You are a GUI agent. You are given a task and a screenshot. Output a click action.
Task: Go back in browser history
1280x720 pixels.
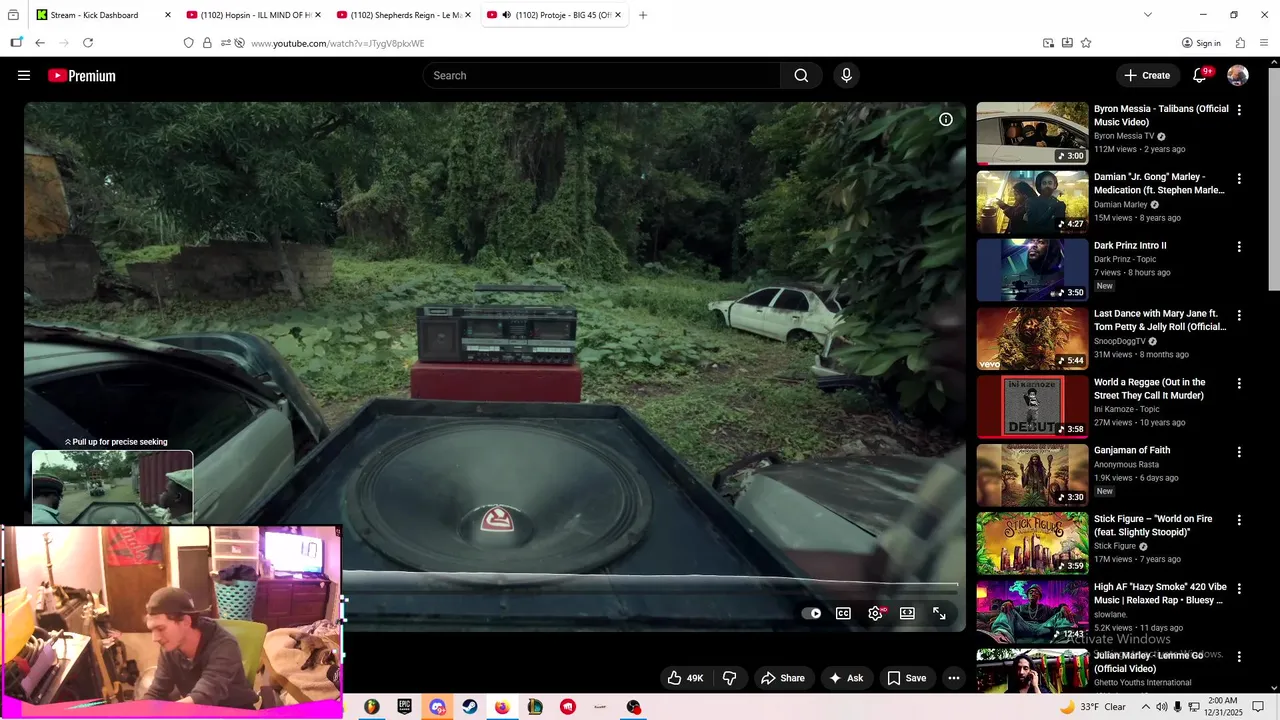40,43
